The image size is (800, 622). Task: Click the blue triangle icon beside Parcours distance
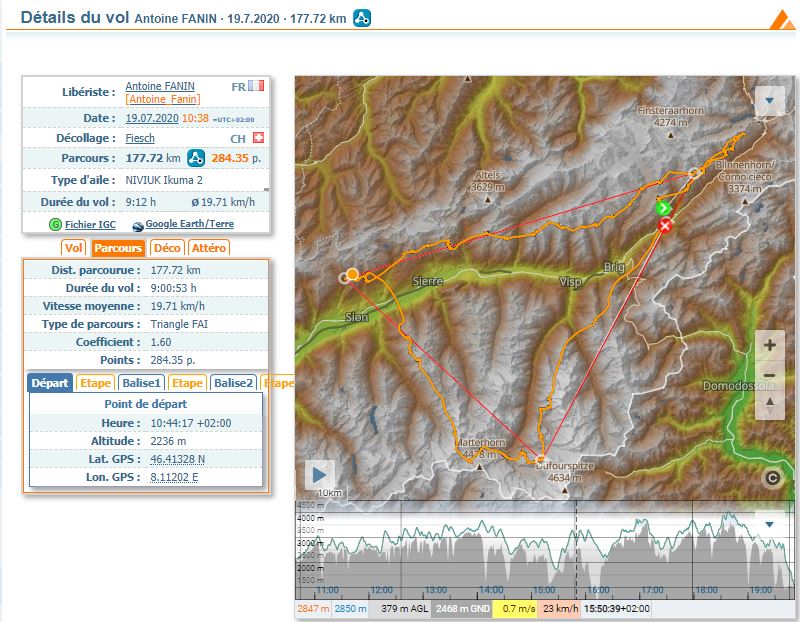197,158
